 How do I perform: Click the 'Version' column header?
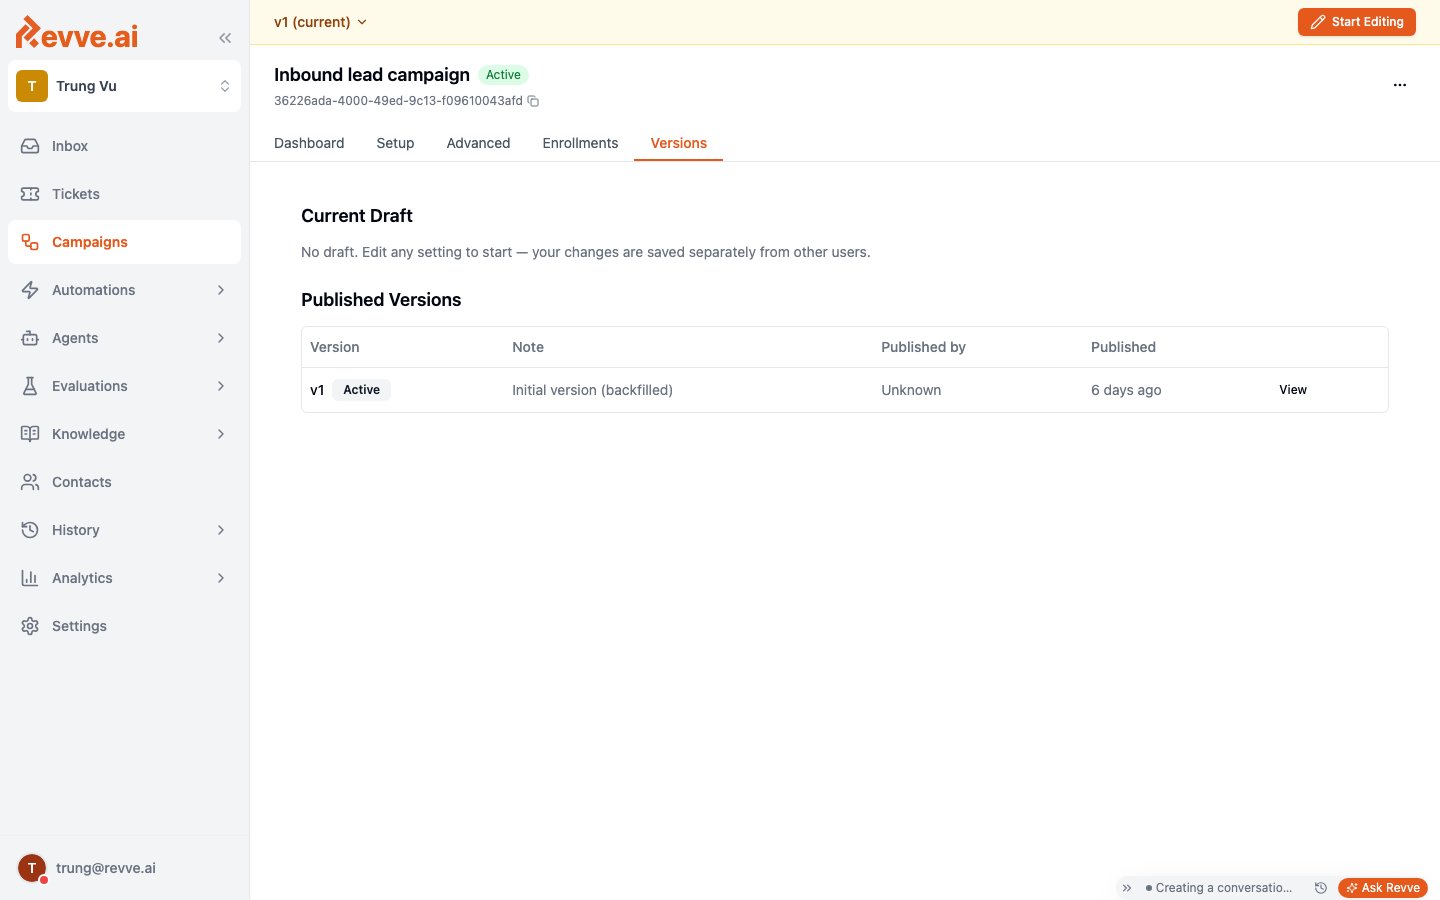coord(334,347)
